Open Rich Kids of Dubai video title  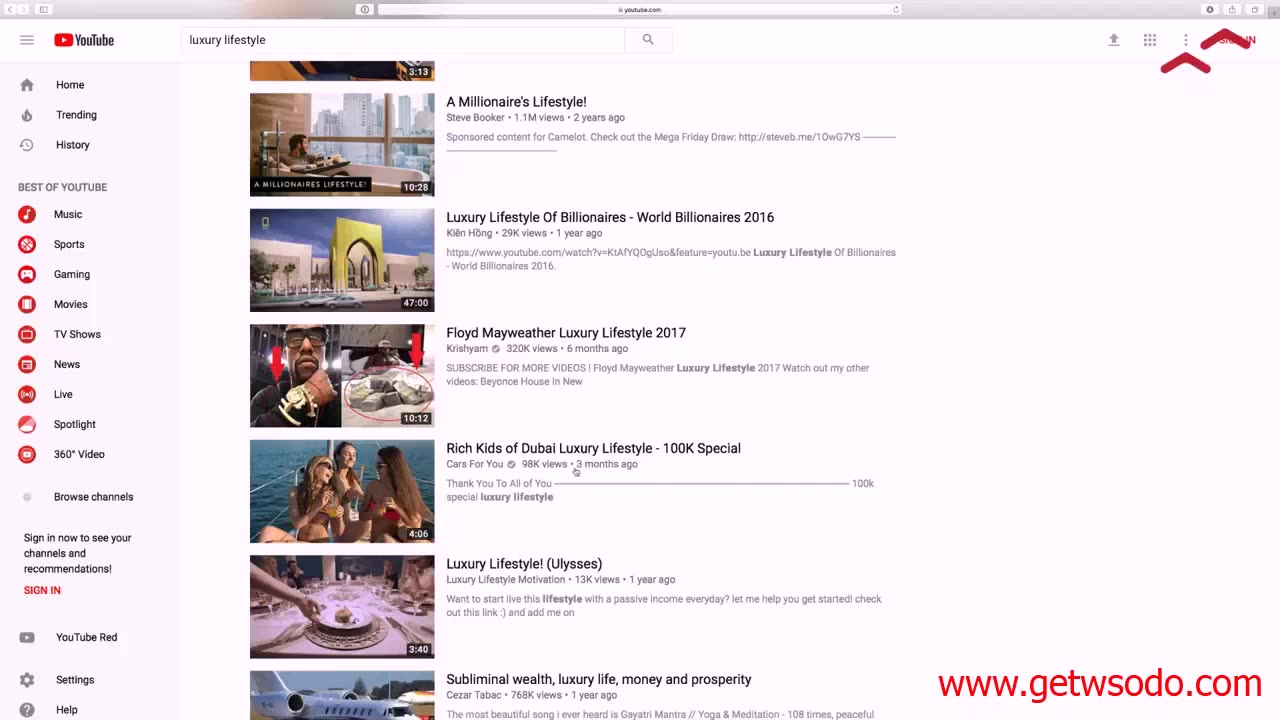[593, 448]
